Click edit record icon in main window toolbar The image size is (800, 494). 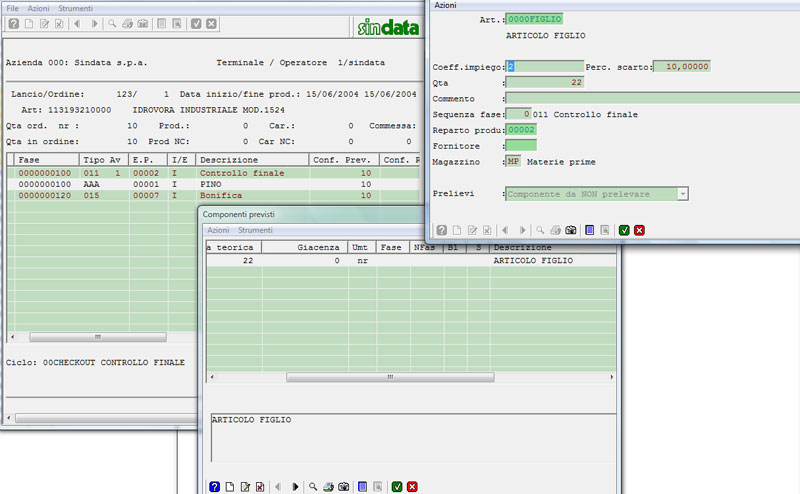(44, 24)
